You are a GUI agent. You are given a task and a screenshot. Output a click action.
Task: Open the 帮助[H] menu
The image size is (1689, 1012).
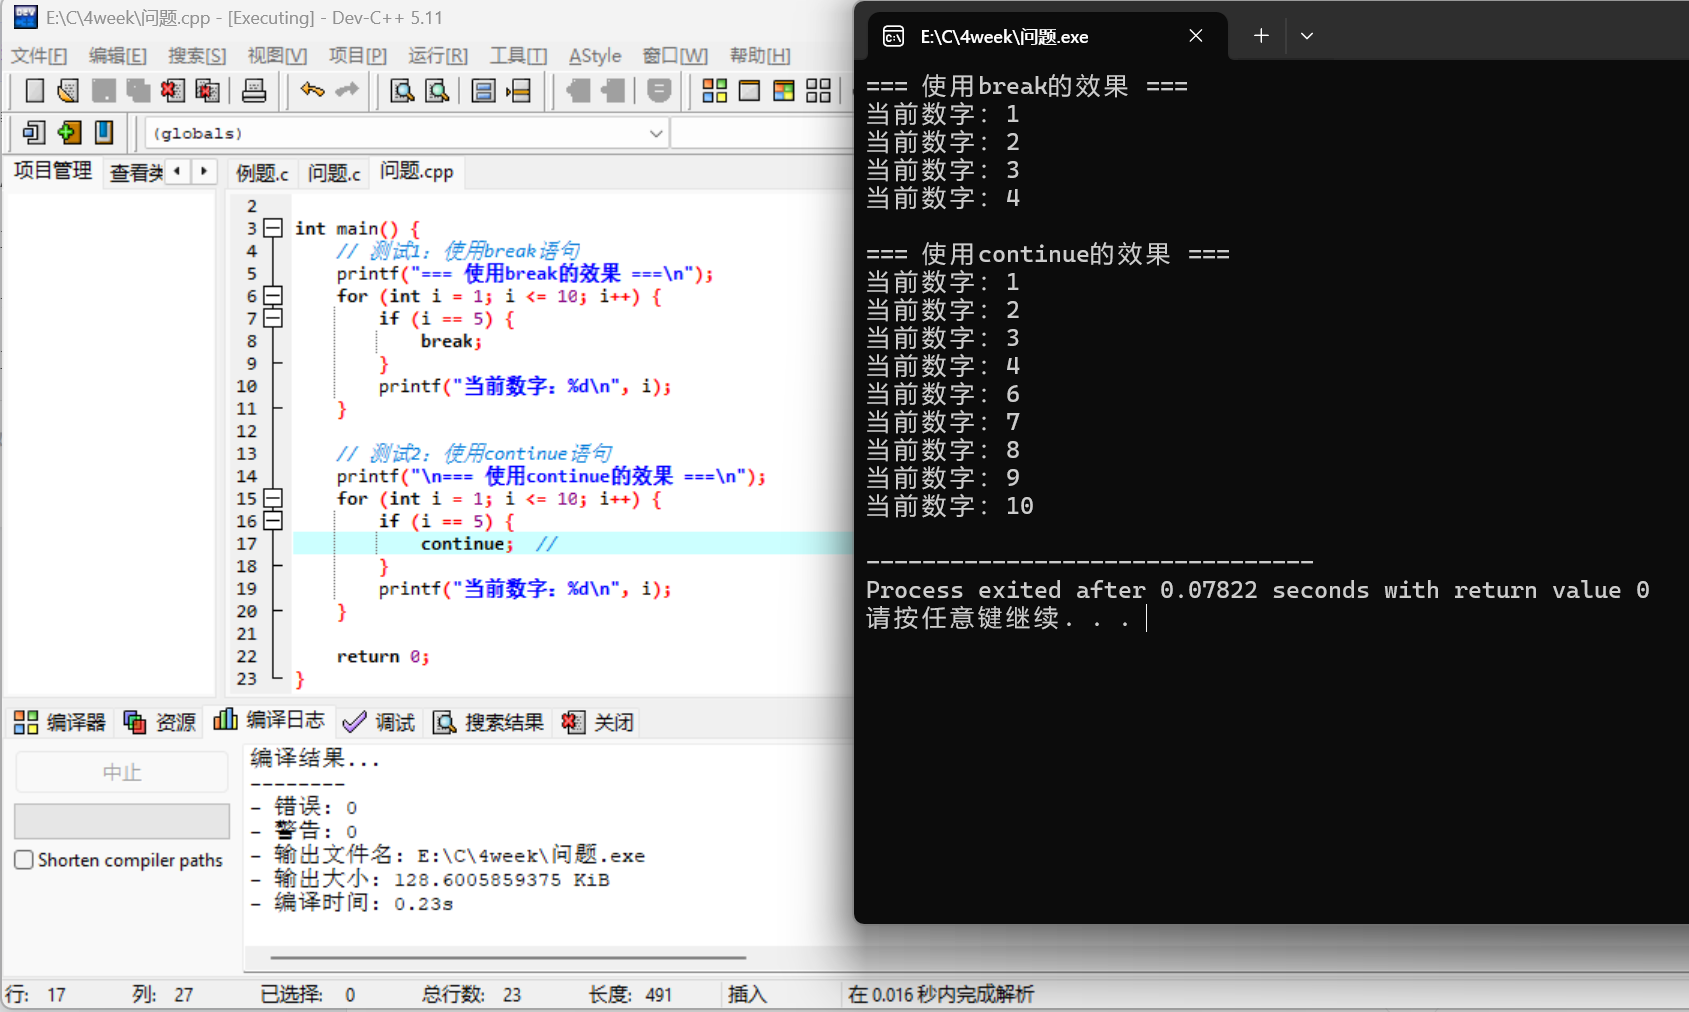coord(760,56)
